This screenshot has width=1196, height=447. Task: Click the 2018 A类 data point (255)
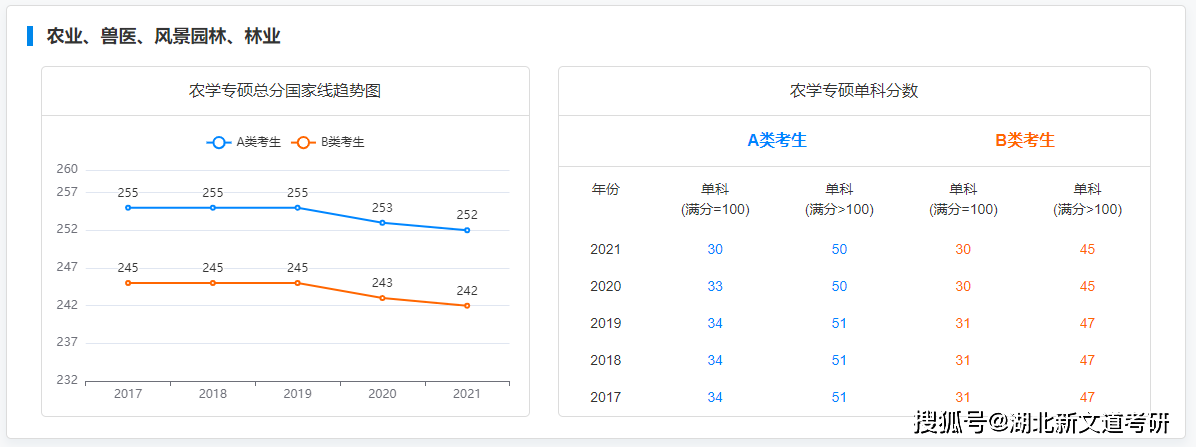pos(213,208)
